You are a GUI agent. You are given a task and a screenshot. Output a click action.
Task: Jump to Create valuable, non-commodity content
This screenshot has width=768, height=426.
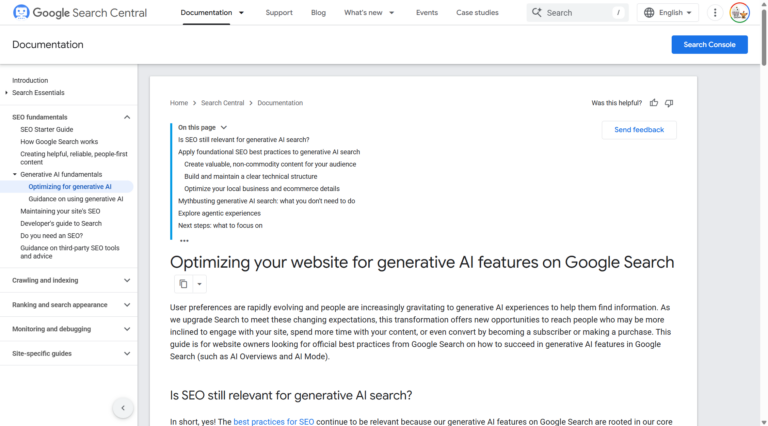click(x=270, y=164)
